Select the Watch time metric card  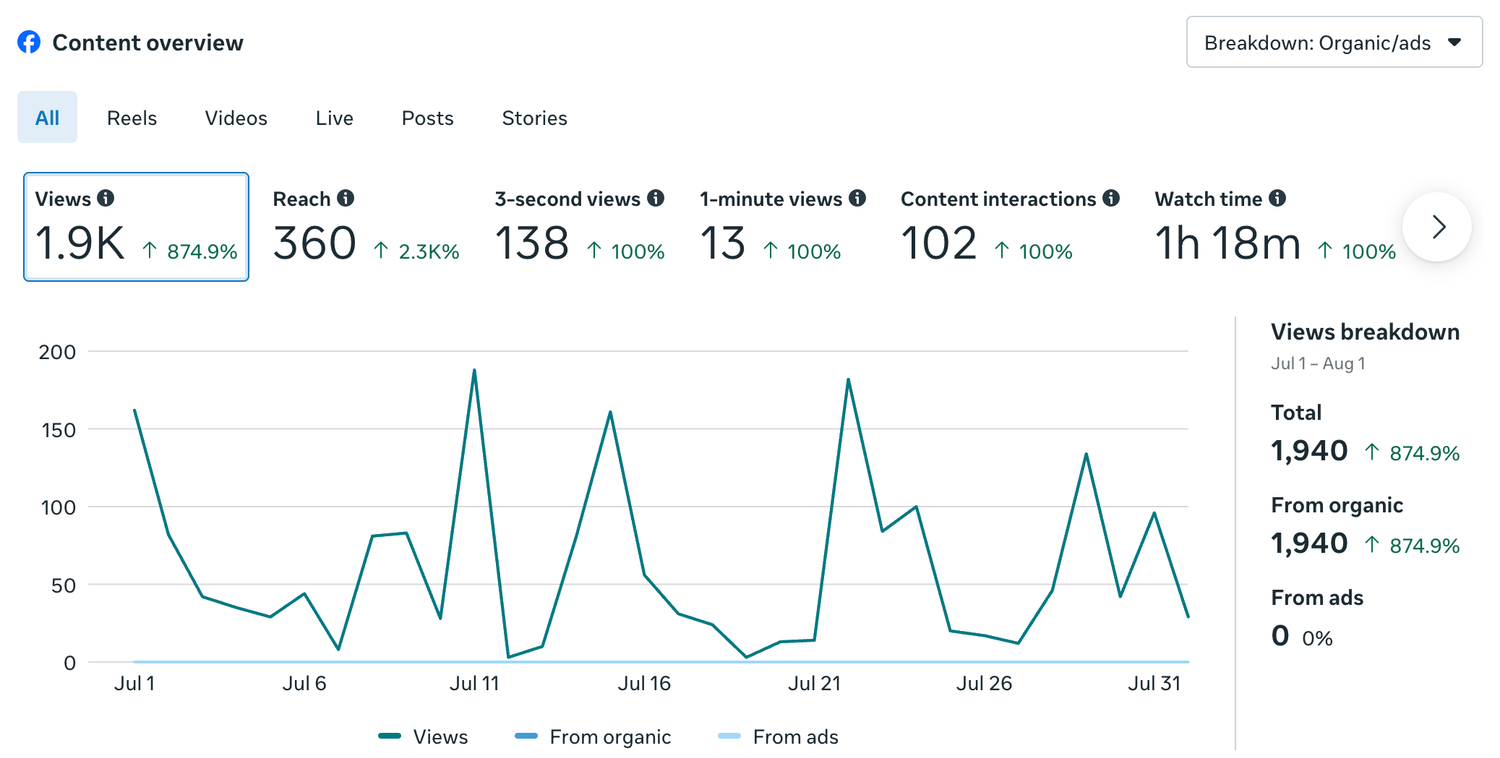pyautogui.click(x=1275, y=227)
